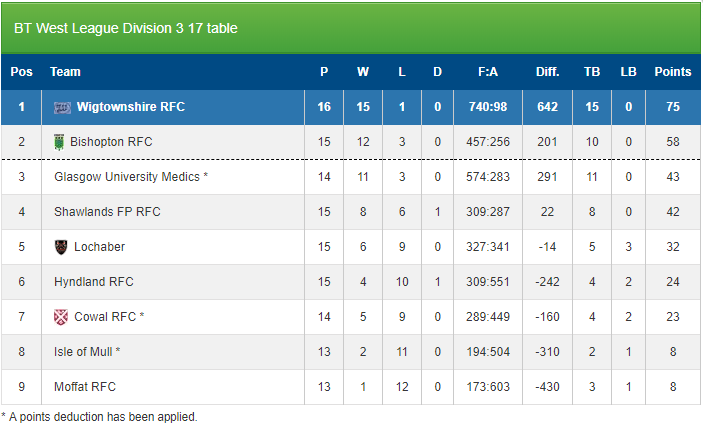The width and height of the screenshot is (703, 424).
Task: Select the Isle of Mull team name
Action: click(x=83, y=351)
